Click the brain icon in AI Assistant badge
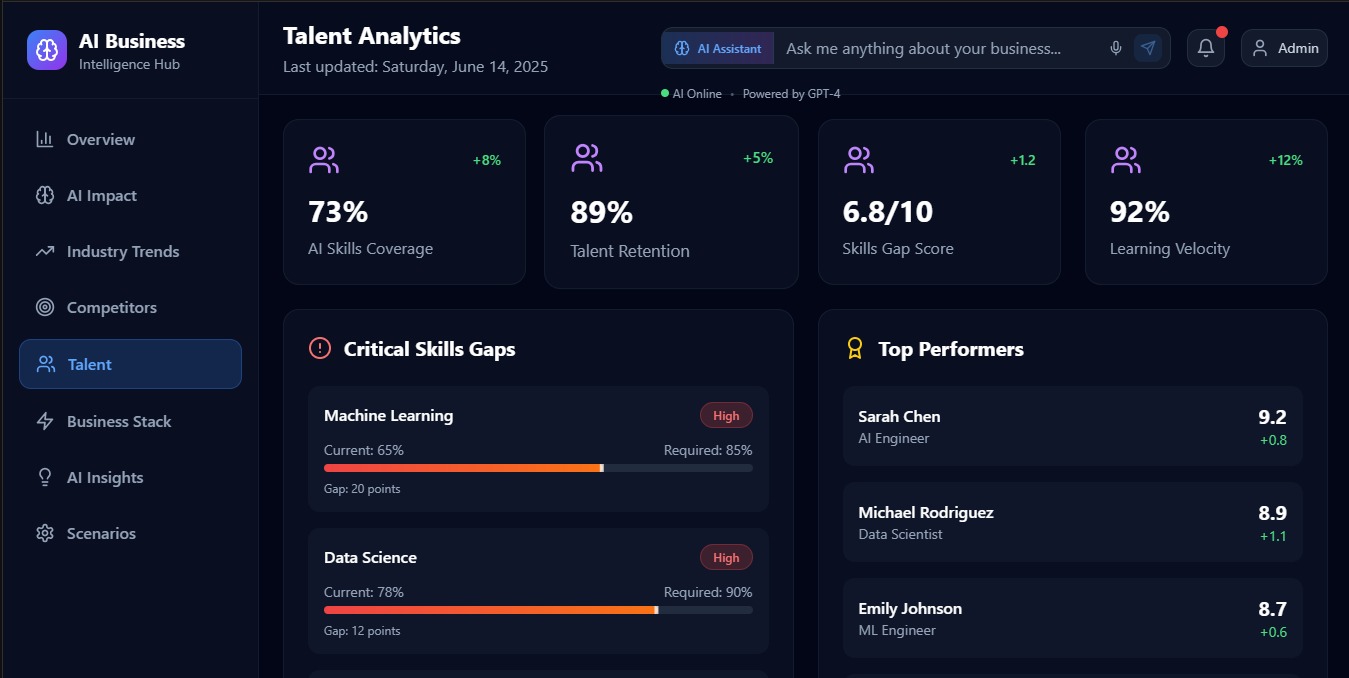 [x=682, y=48]
